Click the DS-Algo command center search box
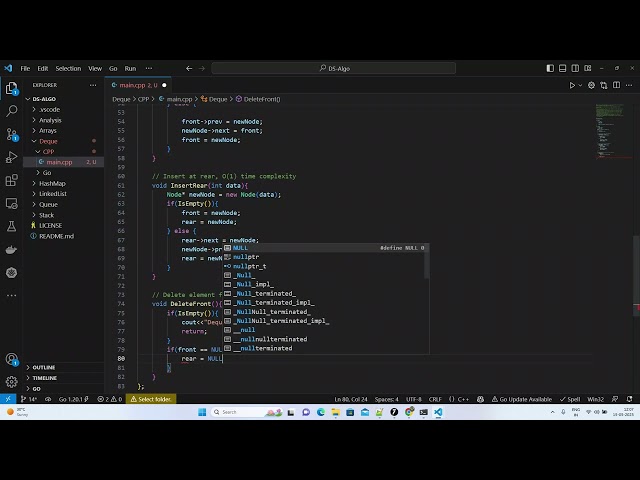The width and height of the screenshot is (640, 480). click(333, 68)
